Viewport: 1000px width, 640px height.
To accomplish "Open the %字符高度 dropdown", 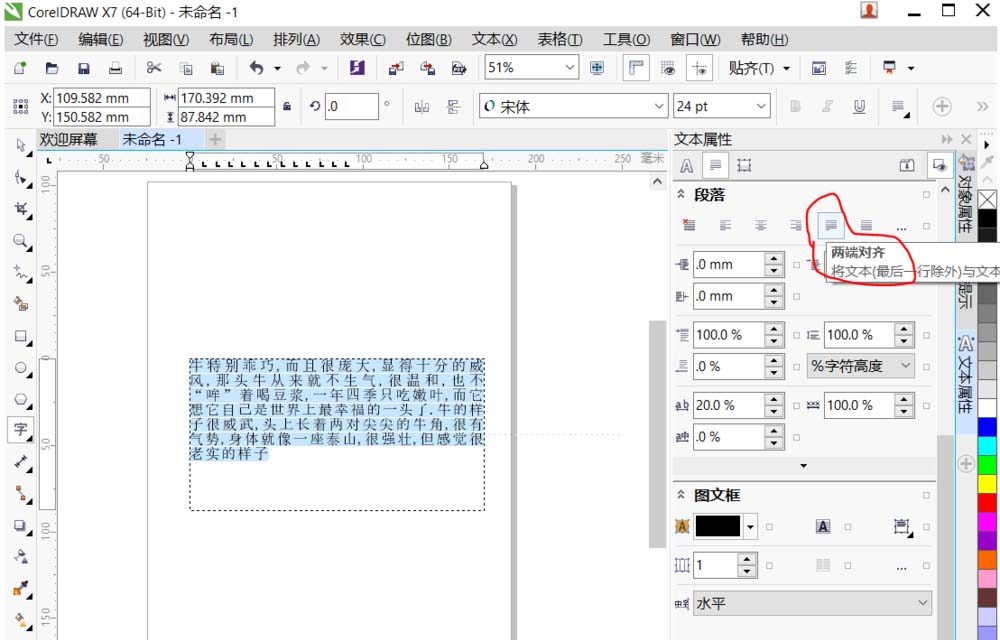I will pyautogui.click(x=860, y=367).
